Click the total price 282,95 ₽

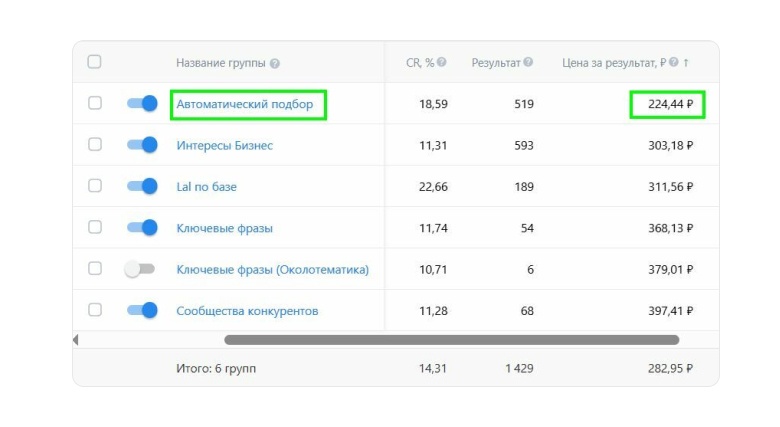tap(670, 368)
